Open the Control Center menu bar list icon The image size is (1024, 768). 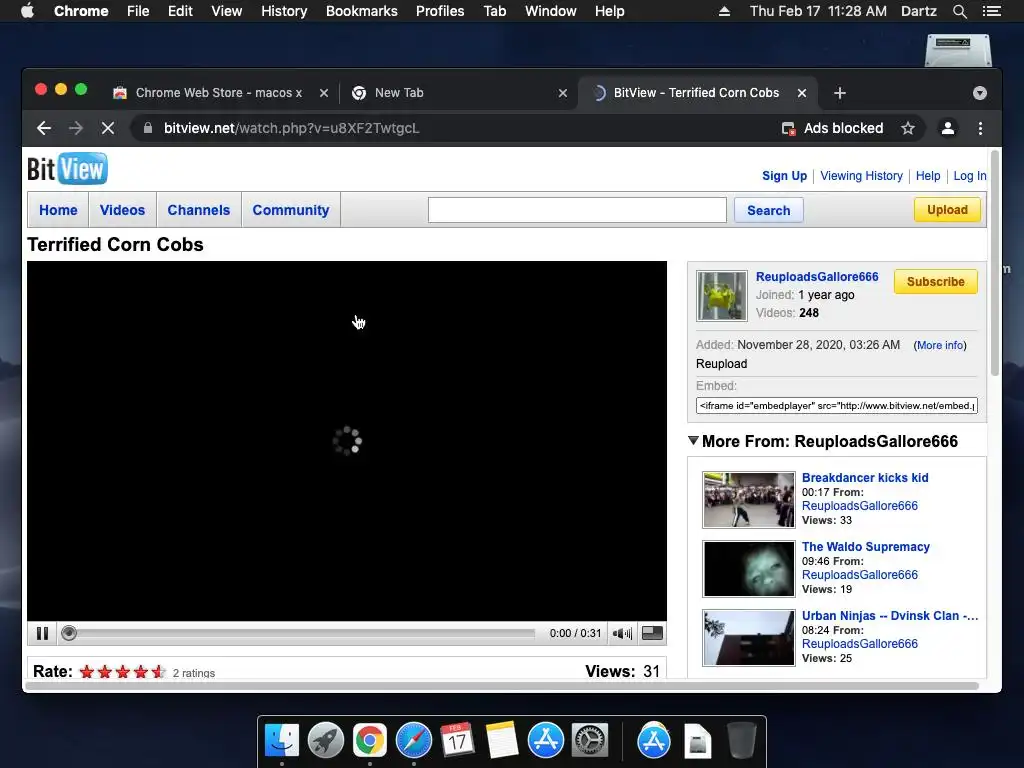(992, 11)
